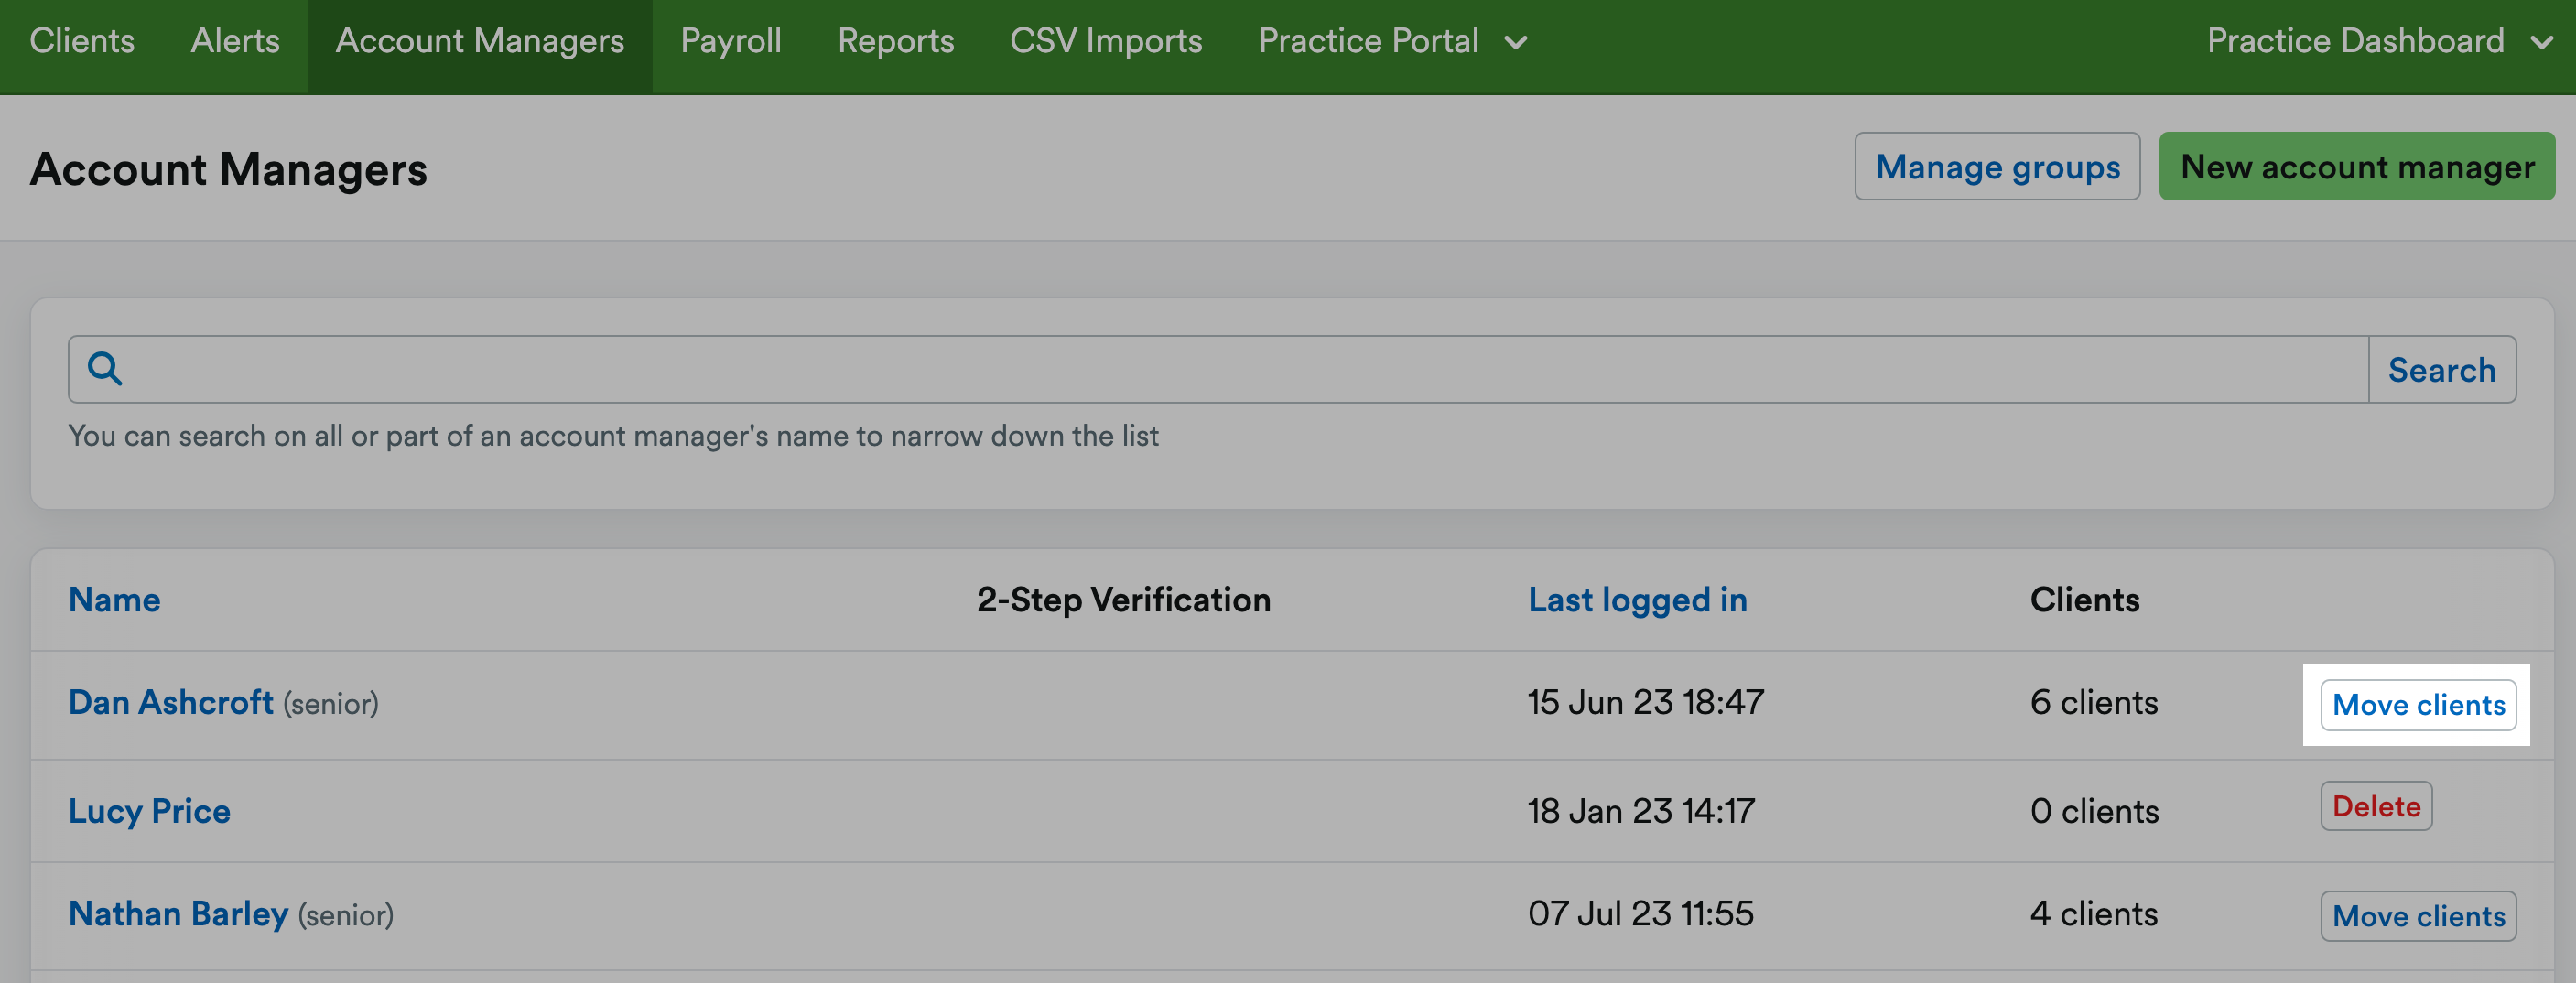
Task: Click the 2-Step Verification column header
Action: 1124,599
